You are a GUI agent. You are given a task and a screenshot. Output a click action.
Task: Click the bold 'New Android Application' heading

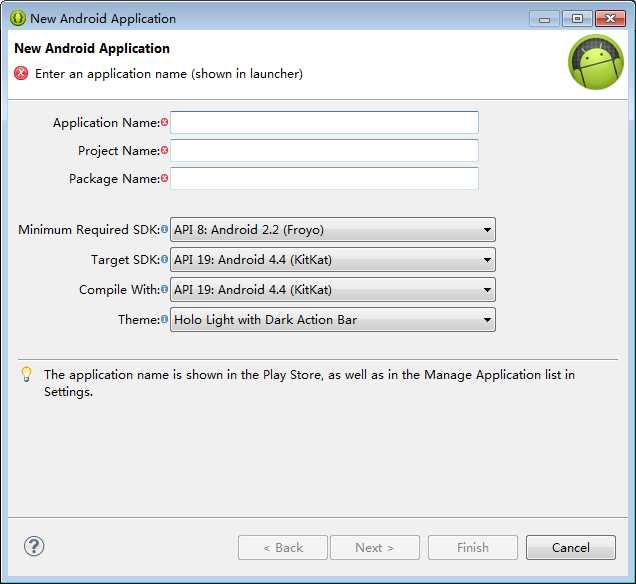coord(92,48)
